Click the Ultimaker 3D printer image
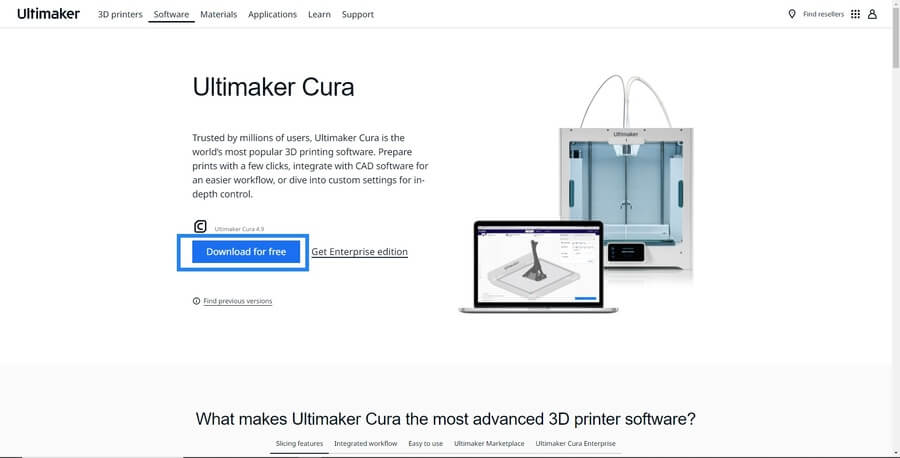 [626, 172]
